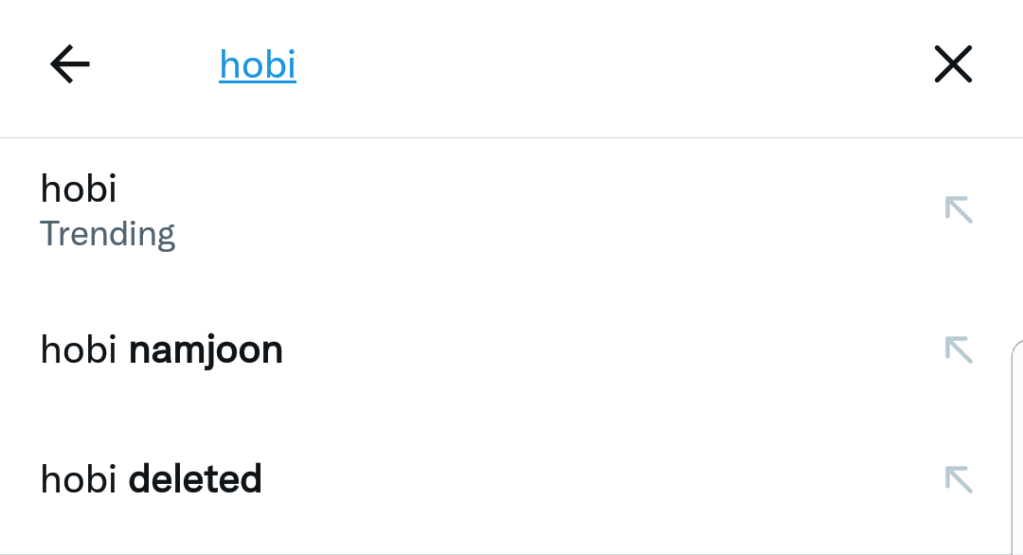Image resolution: width=1023 pixels, height=555 pixels.
Task: Click blank space in the 'hobi deleted' row
Action: (600, 479)
